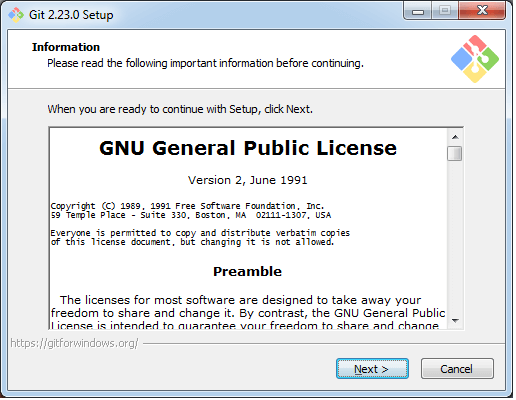
Task: Click the colorful Git logo beside Information header
Action: (x=475, y=59)
